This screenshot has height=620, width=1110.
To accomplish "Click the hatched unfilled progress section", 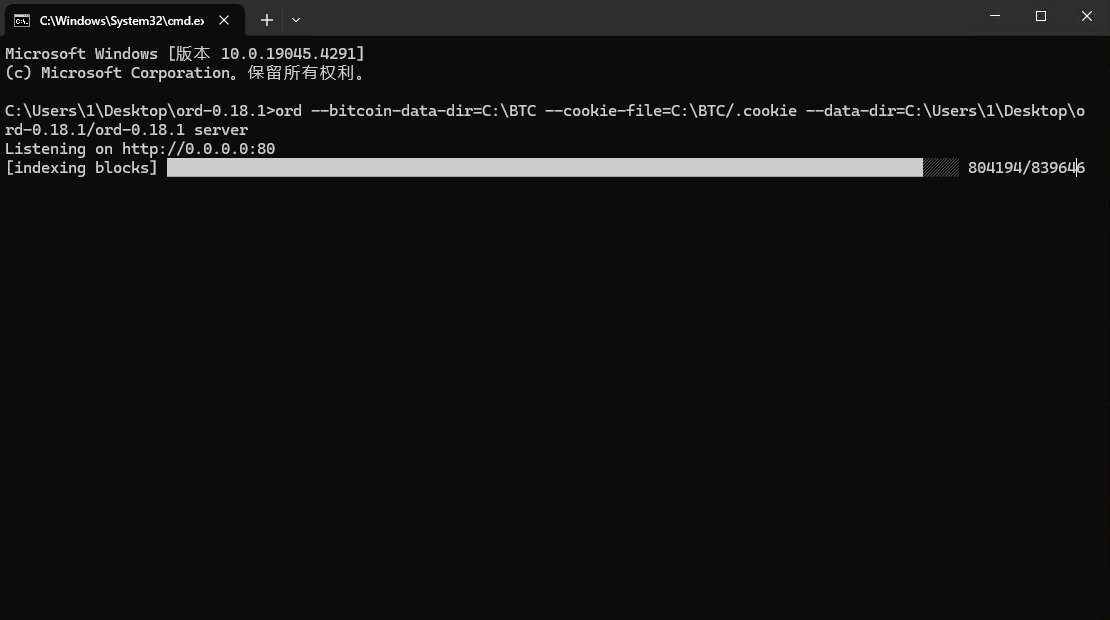I will (x=940, y=168).
